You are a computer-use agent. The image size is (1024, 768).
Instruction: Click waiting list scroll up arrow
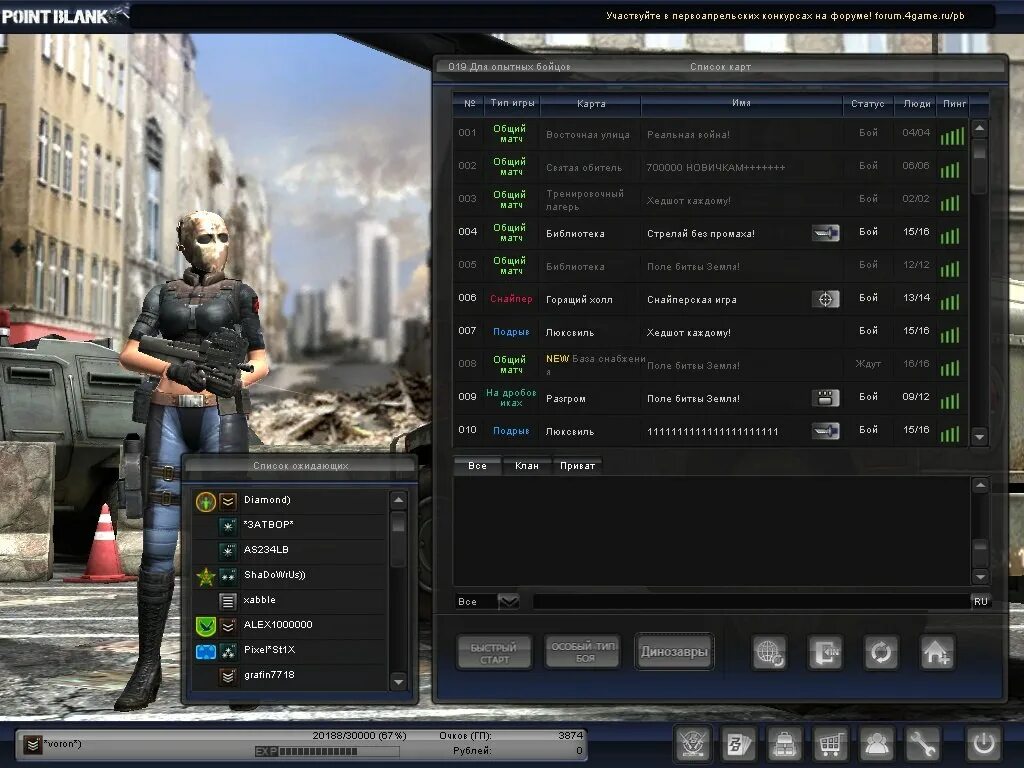coord(398,500)
